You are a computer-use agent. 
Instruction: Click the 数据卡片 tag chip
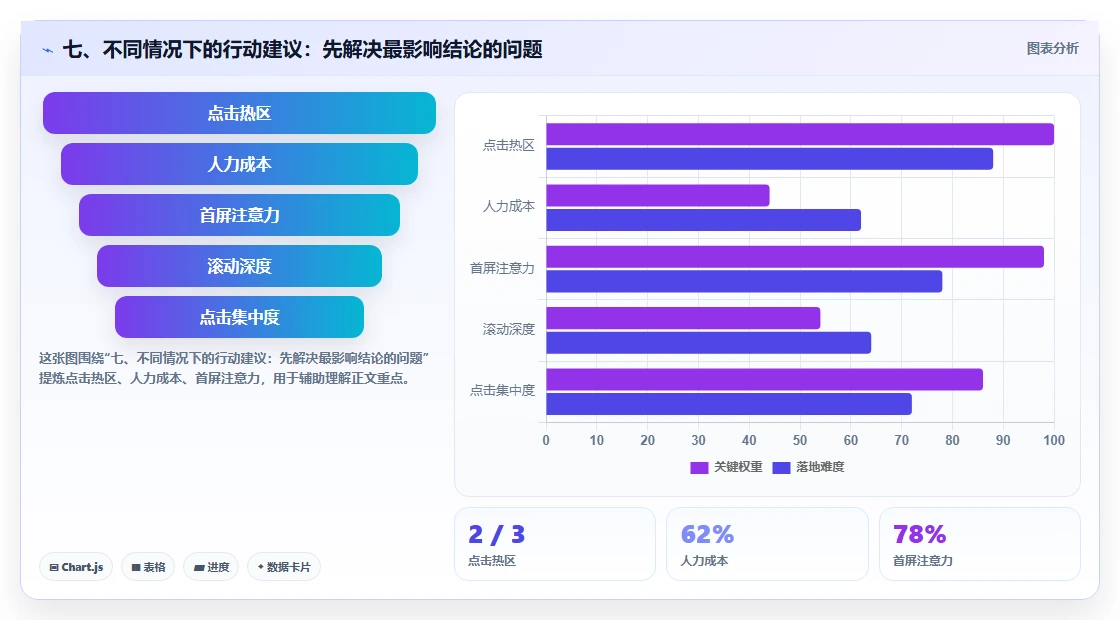tap(284, 567)
